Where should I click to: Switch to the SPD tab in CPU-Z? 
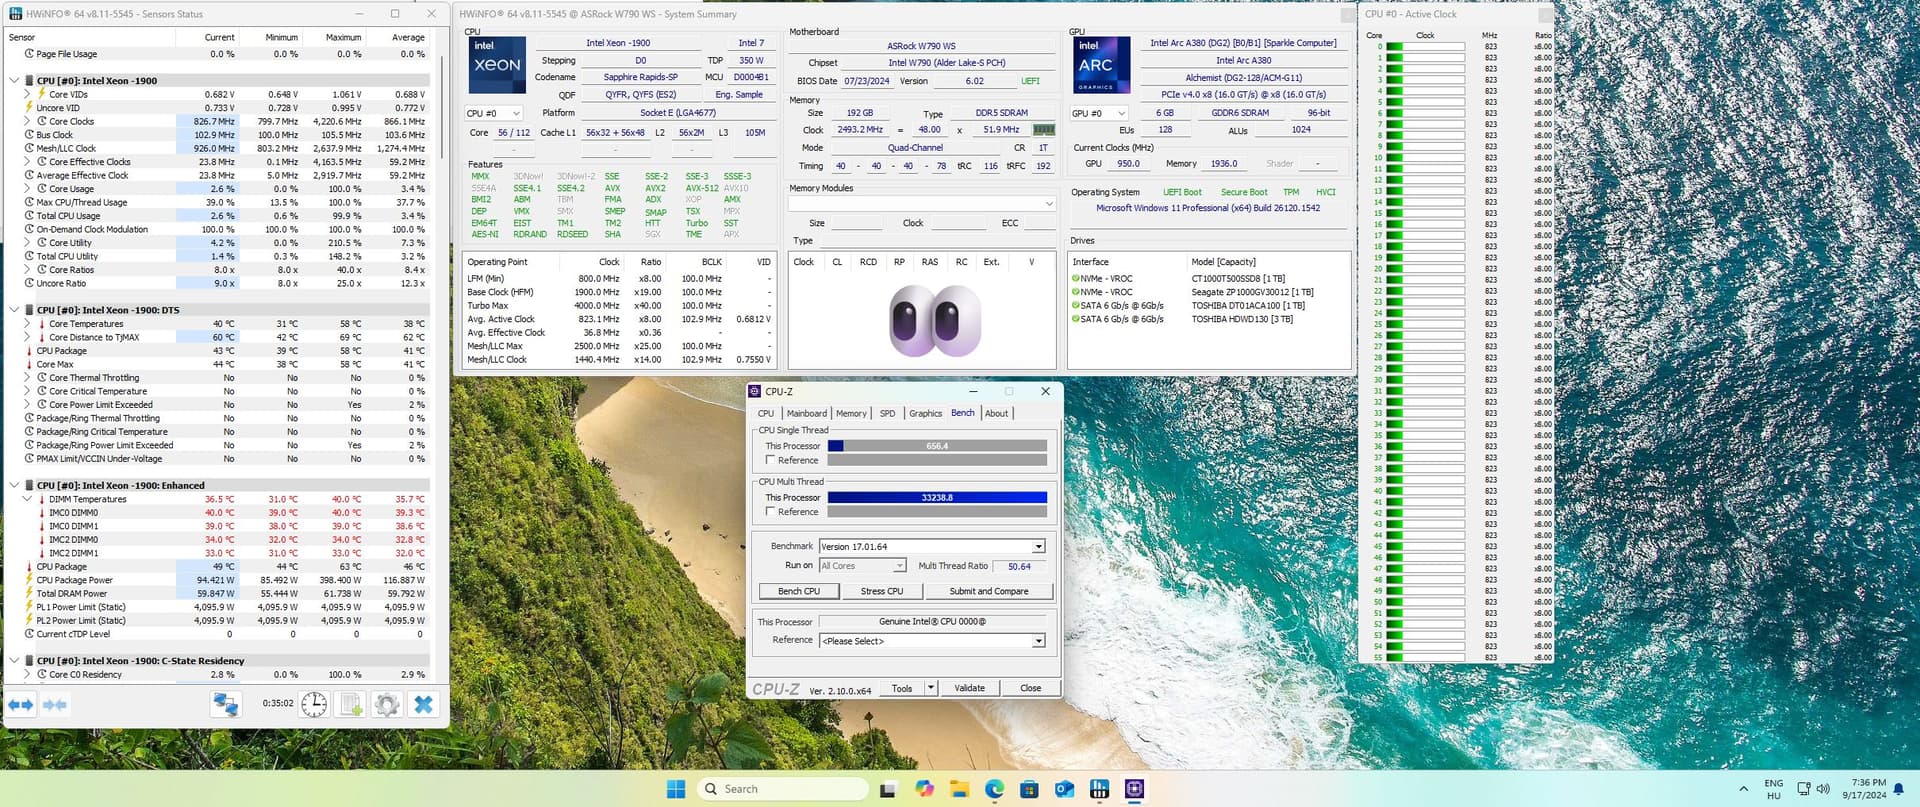(x=887, y=413)
